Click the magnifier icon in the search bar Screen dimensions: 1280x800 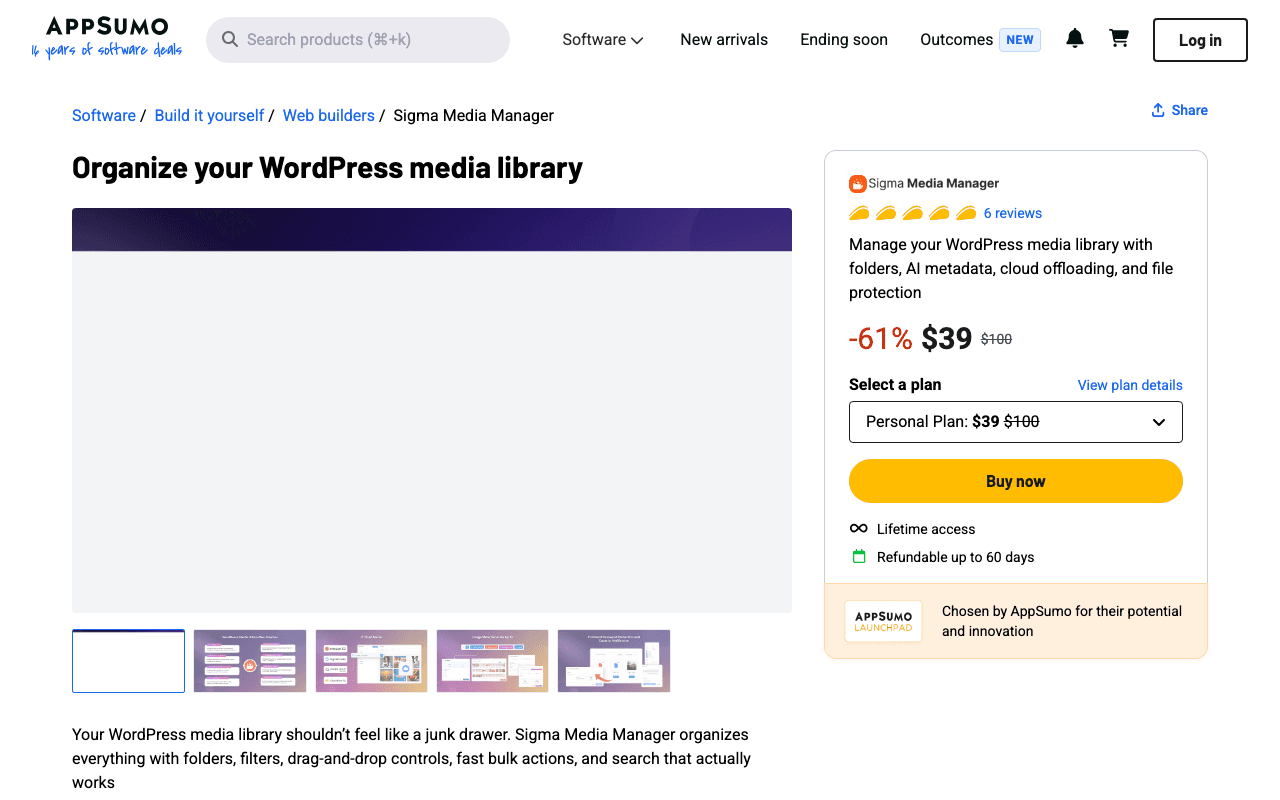pyautogui.click(x=230, y=40)
